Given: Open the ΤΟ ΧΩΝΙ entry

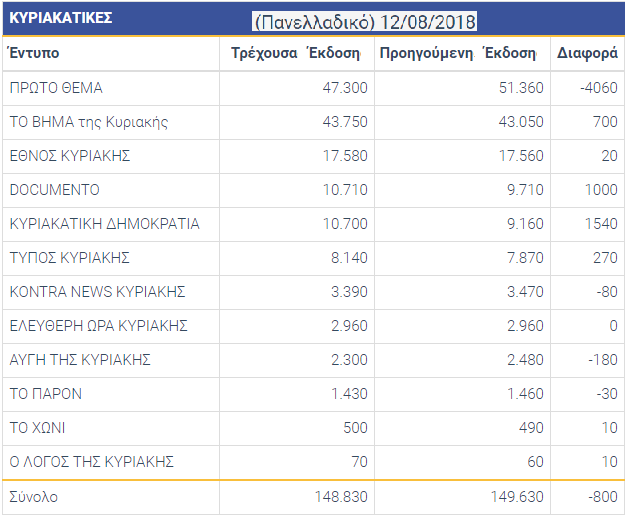Looking at the screenshot, I should point(38,428).
